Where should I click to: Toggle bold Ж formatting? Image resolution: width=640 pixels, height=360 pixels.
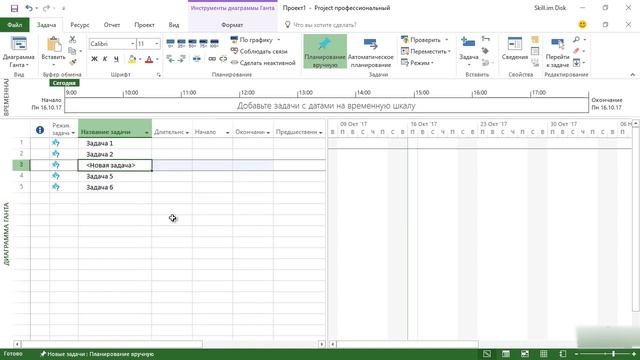(94, 59)
